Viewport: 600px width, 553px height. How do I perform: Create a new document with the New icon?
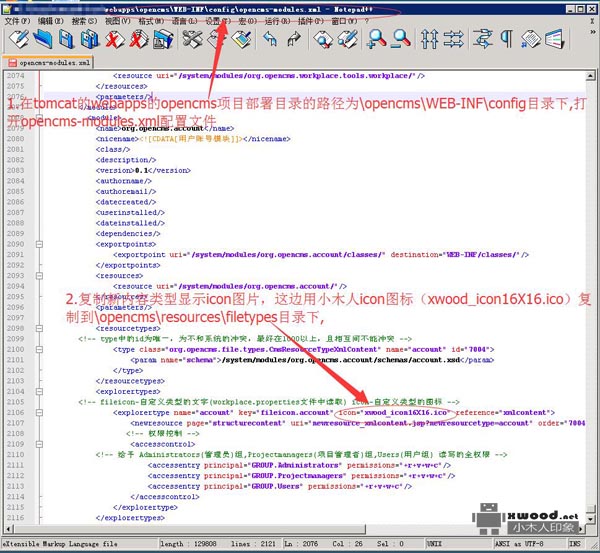click(18, 39)
